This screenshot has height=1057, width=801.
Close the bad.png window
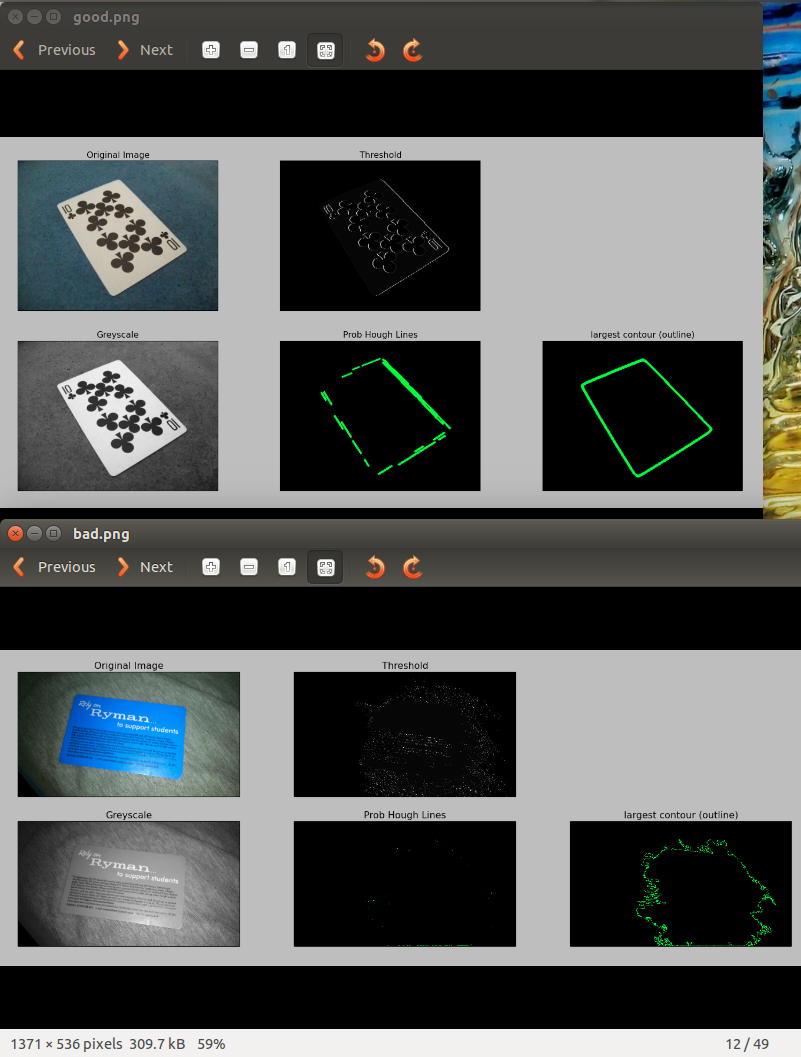click(16, 533)
